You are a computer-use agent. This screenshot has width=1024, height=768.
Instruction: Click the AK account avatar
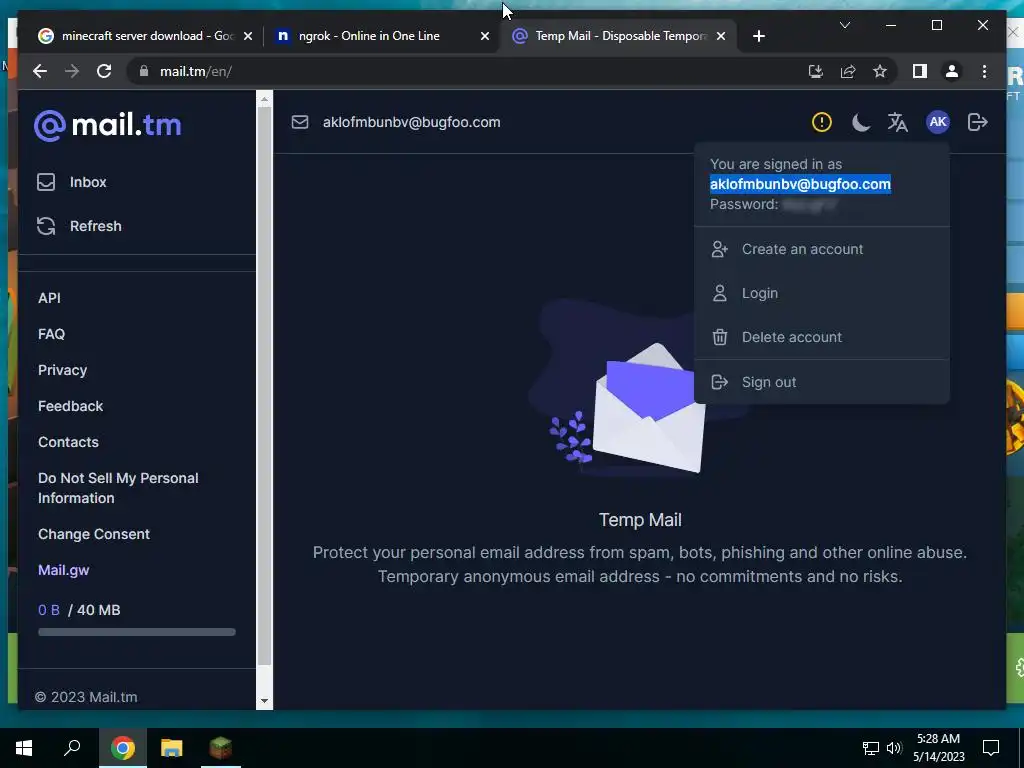938,122
